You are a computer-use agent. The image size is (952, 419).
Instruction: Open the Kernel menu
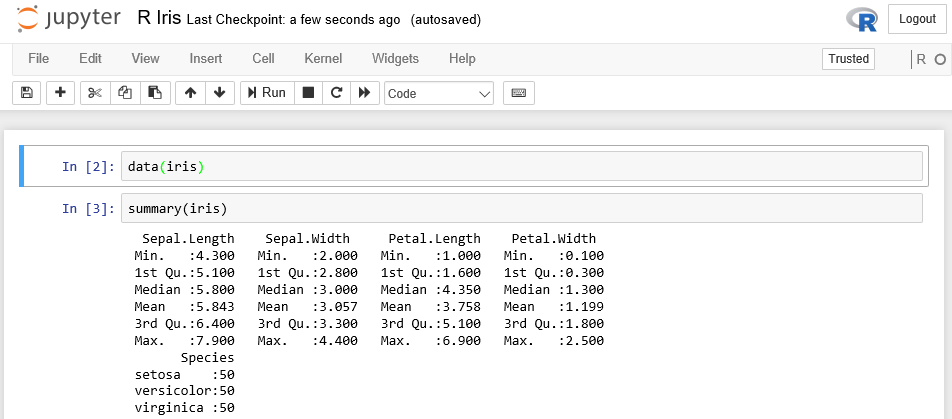coord(323,59)
